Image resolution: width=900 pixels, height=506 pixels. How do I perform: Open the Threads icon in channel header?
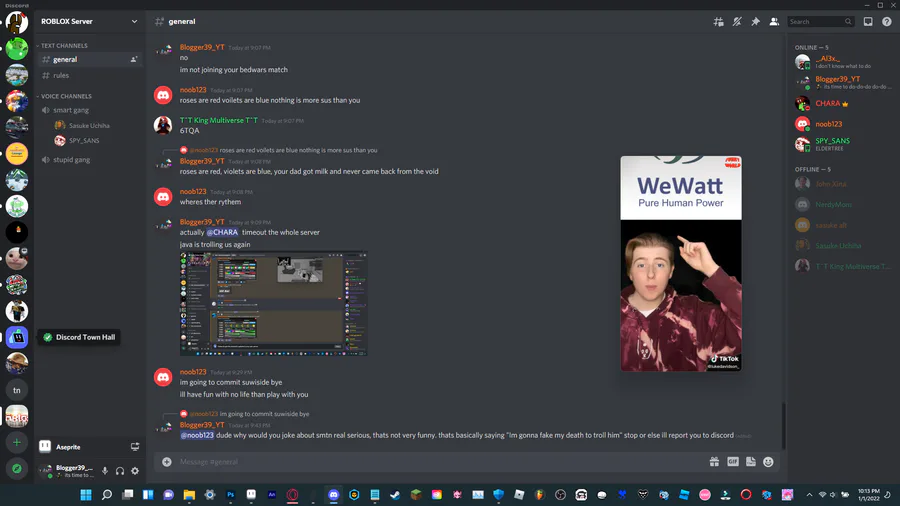(x=718, y=22)
